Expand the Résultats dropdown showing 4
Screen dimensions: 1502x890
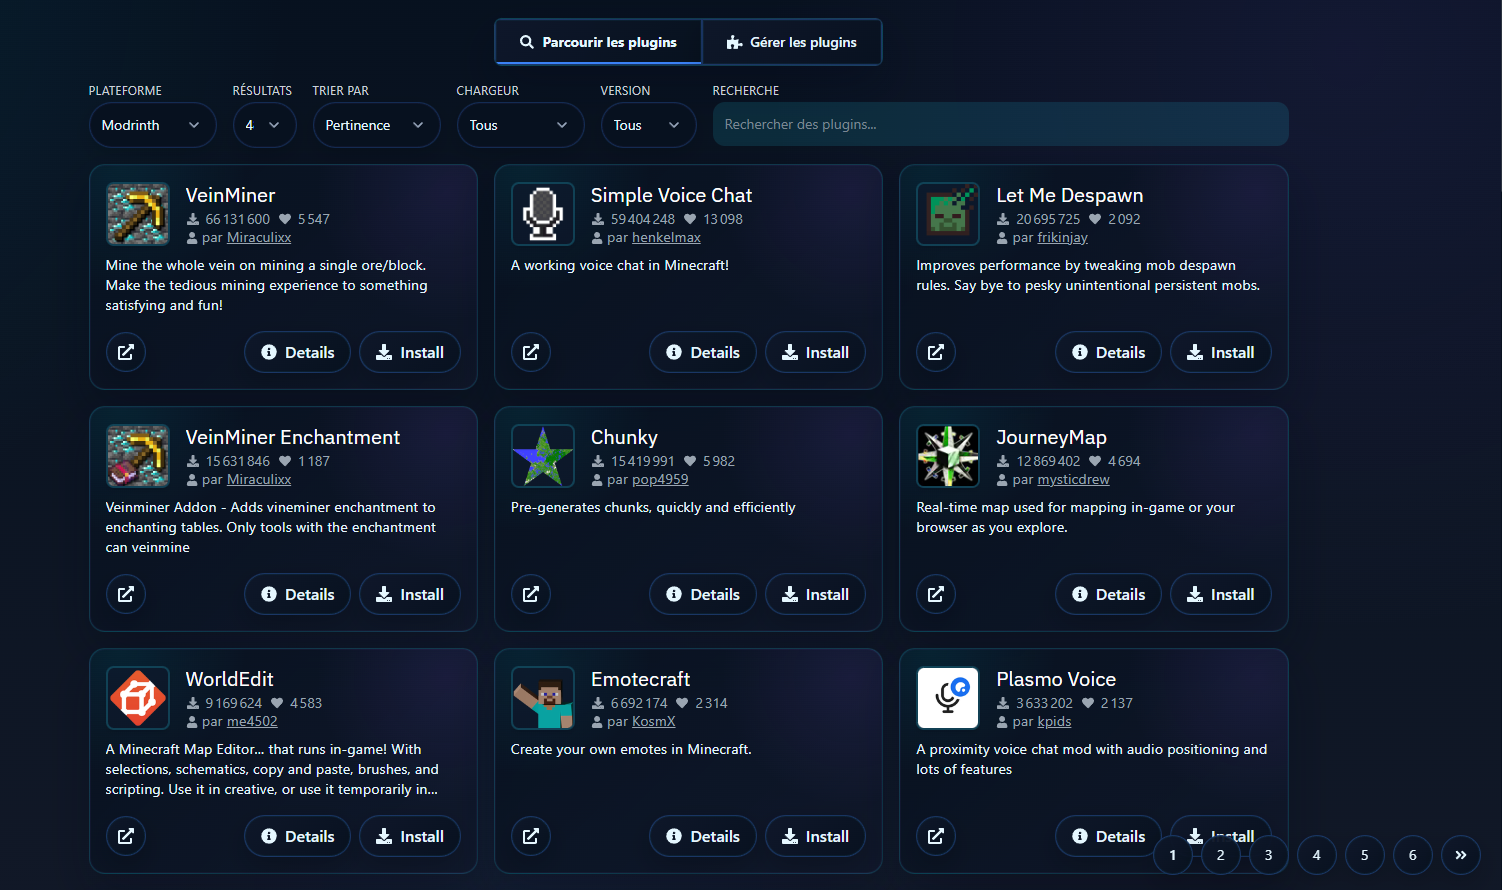point(264,125)
